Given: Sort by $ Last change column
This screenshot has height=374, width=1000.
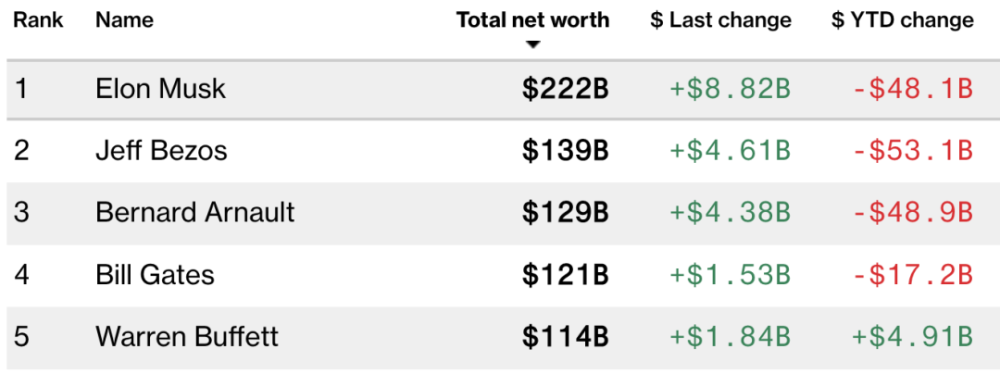Looking at the screenshot, I should (x=721, y=20).
